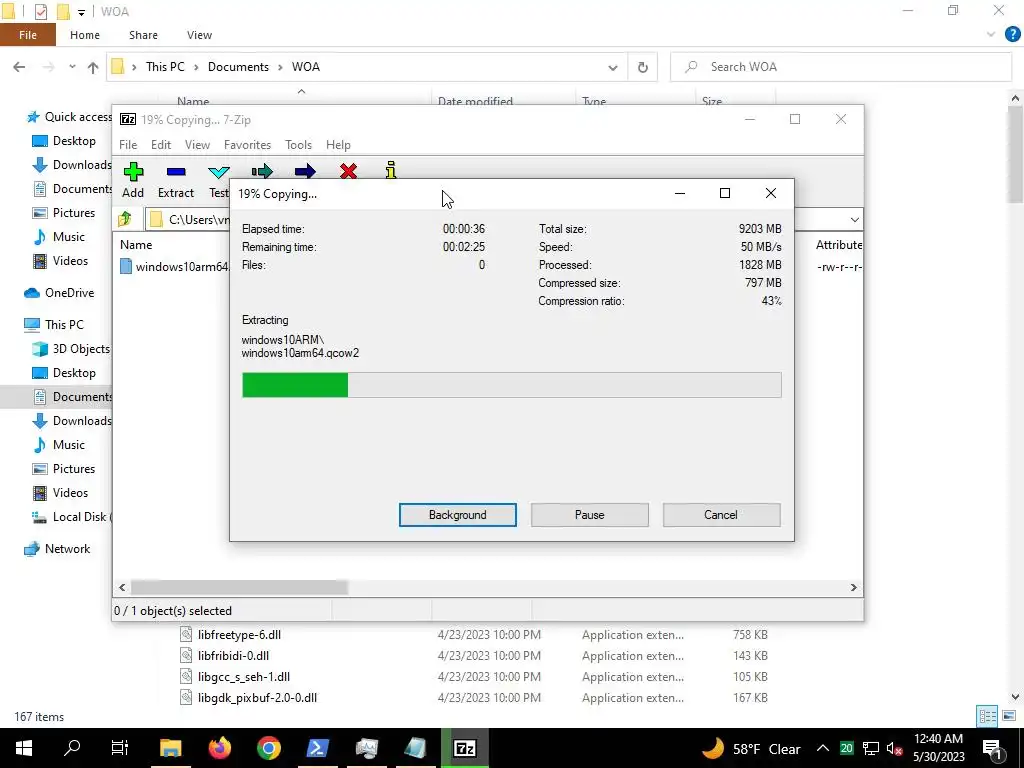Switch to Explorer View ribbon tab
Image resolution: width=1024 pixels, height=768 pixels.
(199, 35)
